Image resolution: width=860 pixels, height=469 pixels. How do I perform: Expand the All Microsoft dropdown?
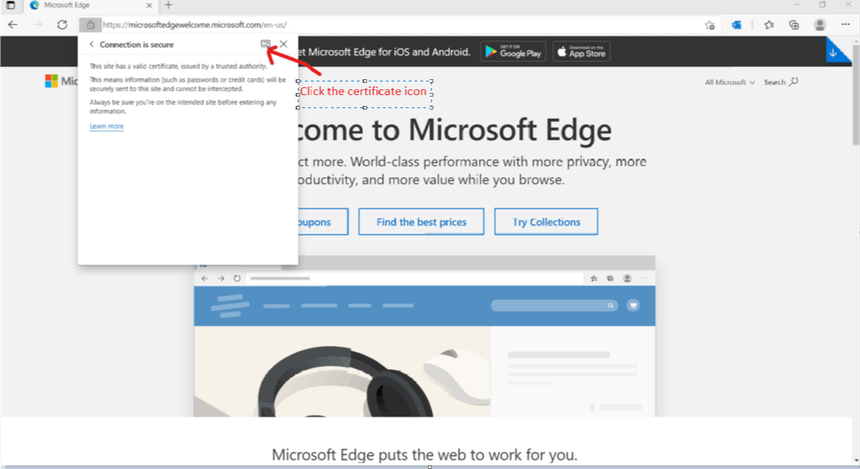(x=730, y=82)
